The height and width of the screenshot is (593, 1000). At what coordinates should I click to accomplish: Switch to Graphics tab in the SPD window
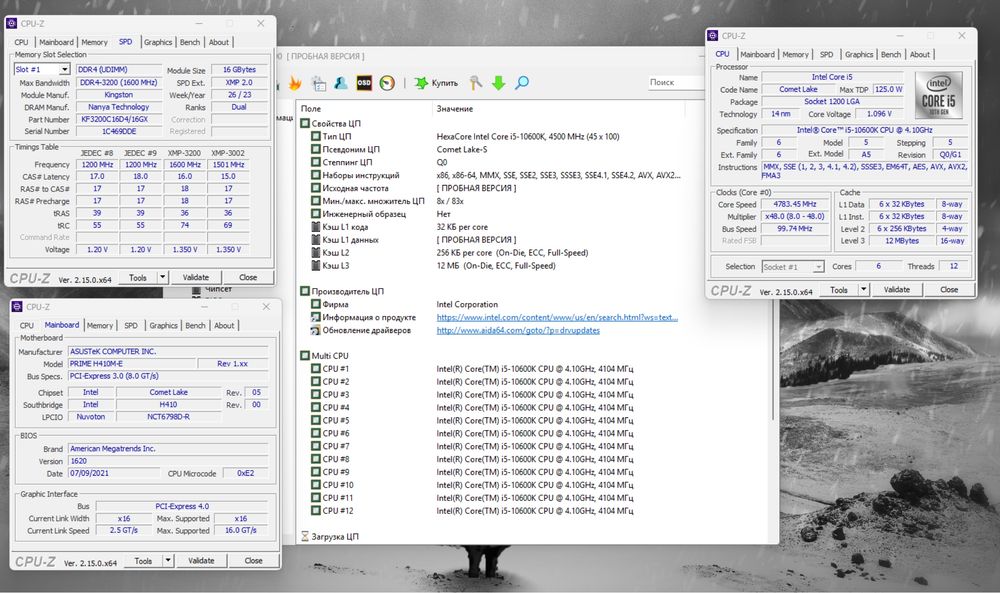click(x=158, y=42)
